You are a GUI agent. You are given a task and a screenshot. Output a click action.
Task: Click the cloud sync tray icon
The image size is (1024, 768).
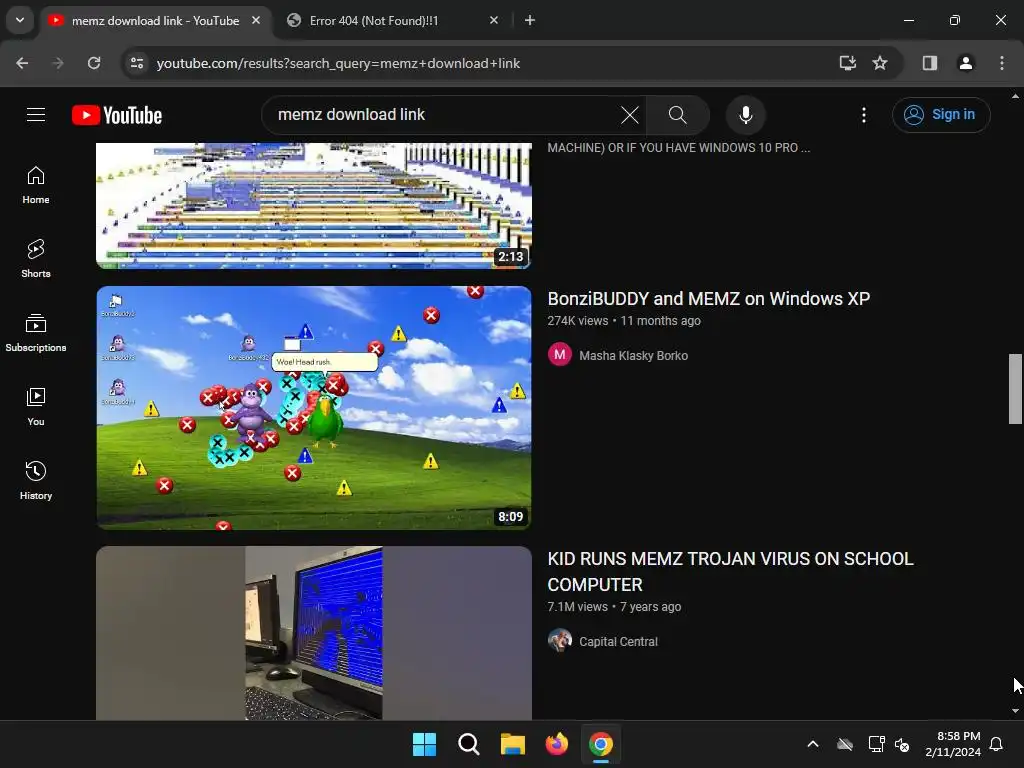pyautogui.click(x=845, y=744)
